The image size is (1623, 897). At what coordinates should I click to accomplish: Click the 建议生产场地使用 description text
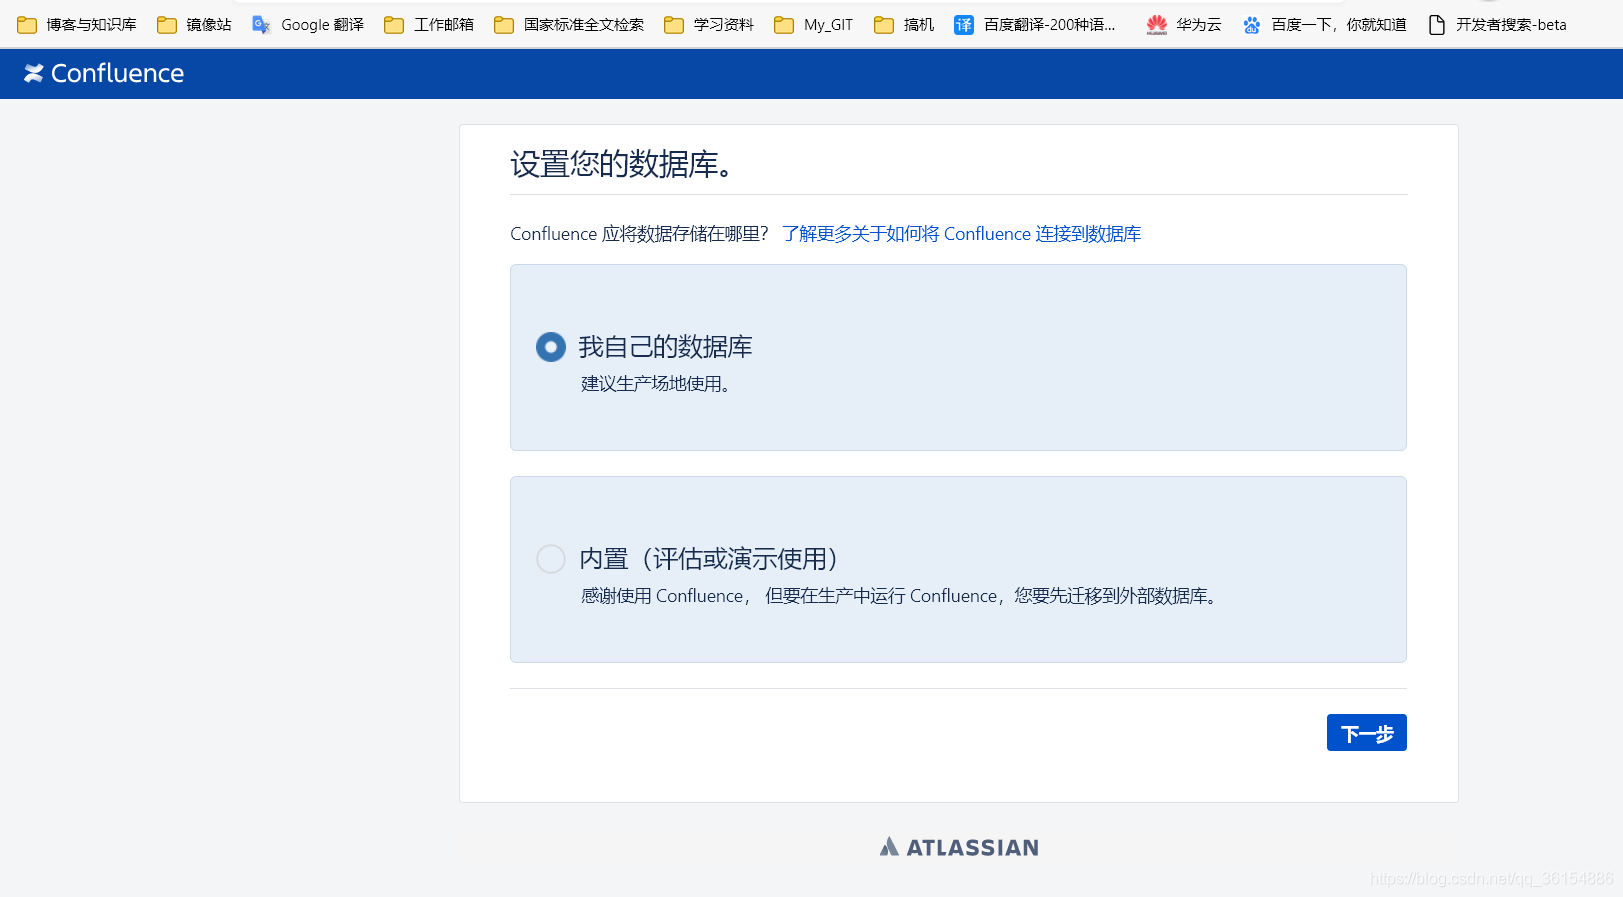[x=656, y=384]
